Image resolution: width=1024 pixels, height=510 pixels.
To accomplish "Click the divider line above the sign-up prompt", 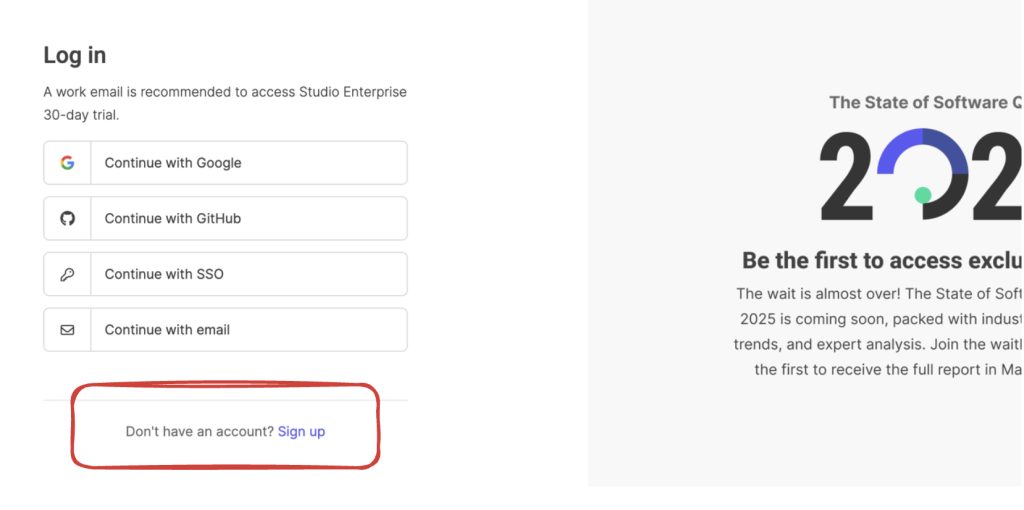I will [225, 400].
